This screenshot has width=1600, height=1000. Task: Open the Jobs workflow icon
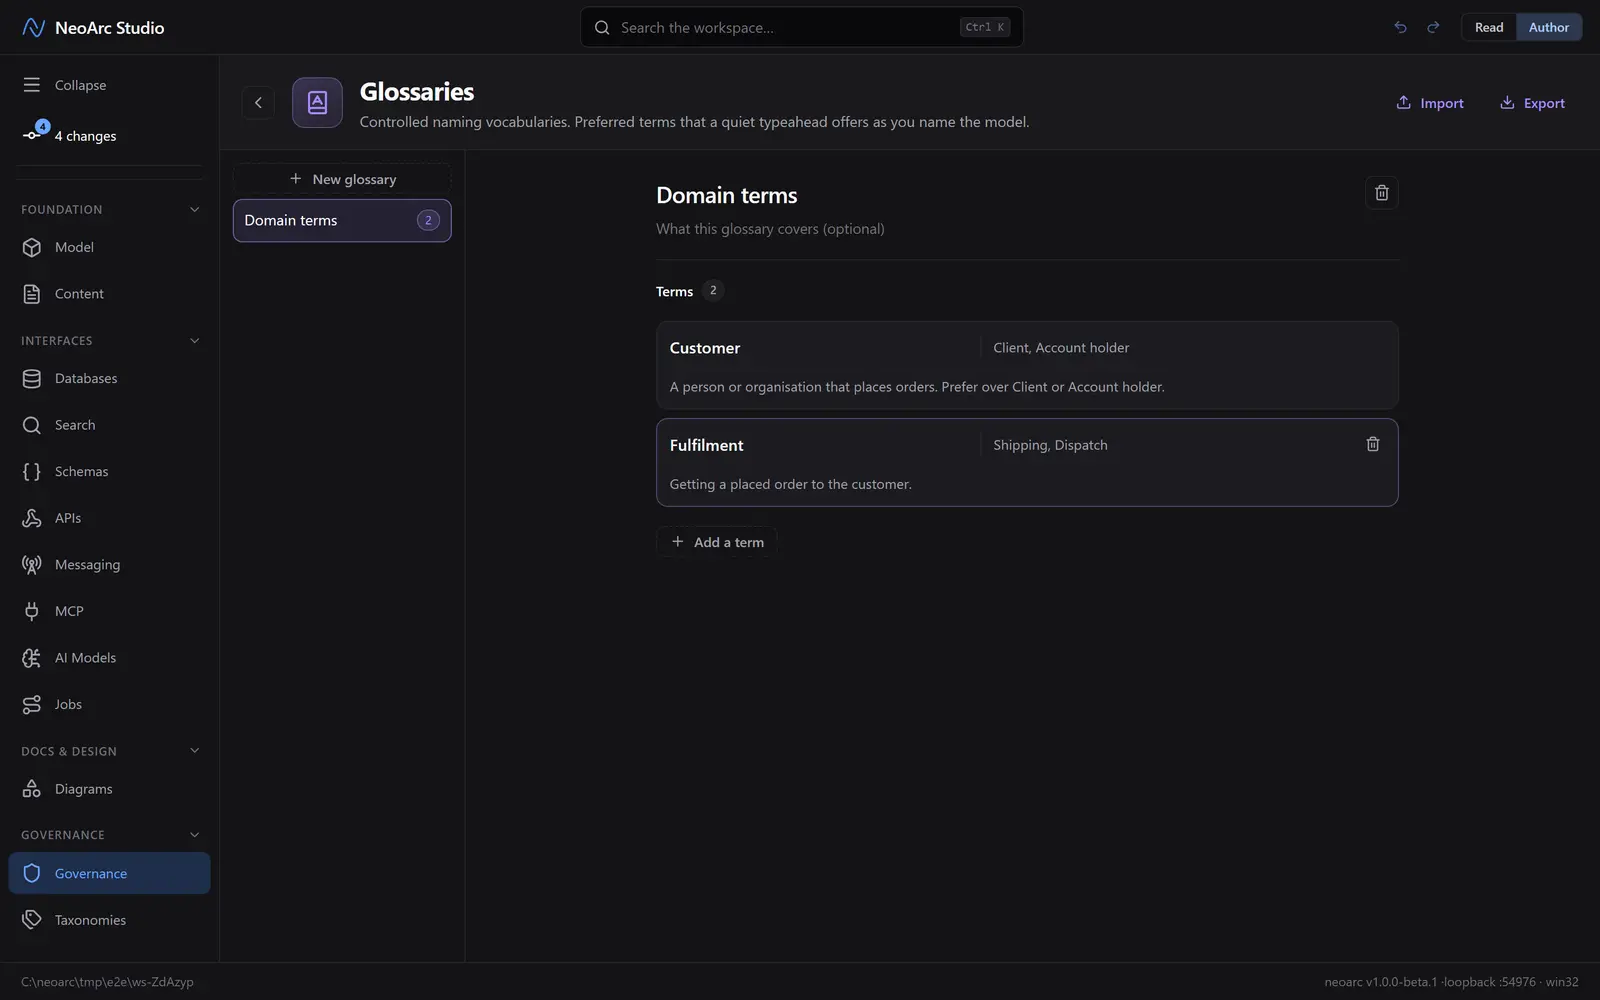tap(32, 704)
